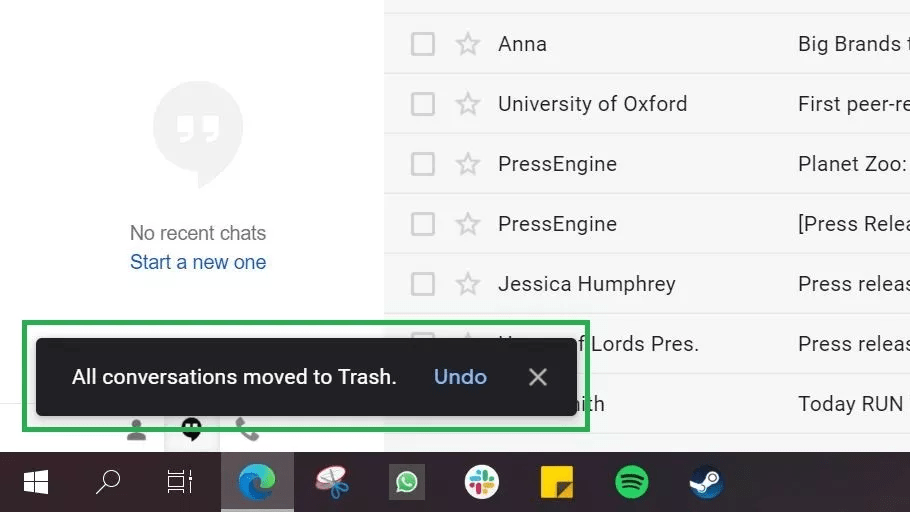Click Undo in the Trash notification
Image resolution: width=910 pixels, height=512 pixels.
click(460, 377)
